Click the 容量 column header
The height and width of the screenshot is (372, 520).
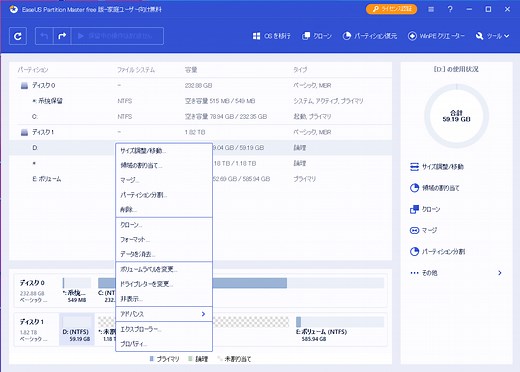coord(191,70)
